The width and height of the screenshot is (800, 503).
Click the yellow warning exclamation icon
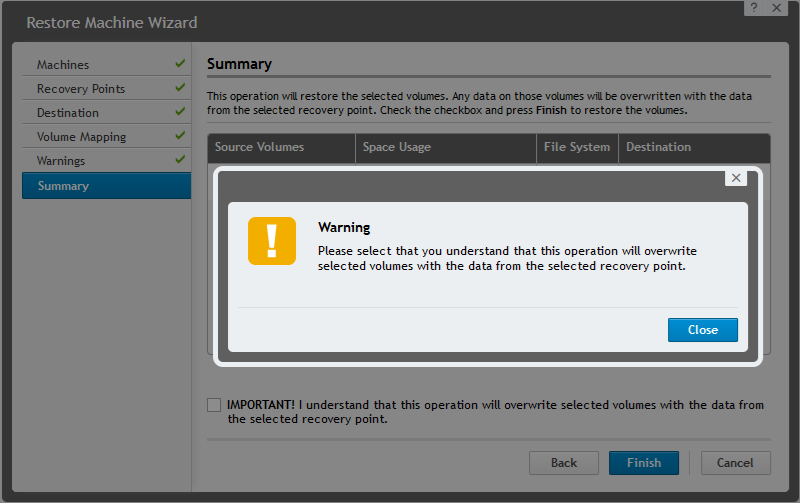coord(272,241)
